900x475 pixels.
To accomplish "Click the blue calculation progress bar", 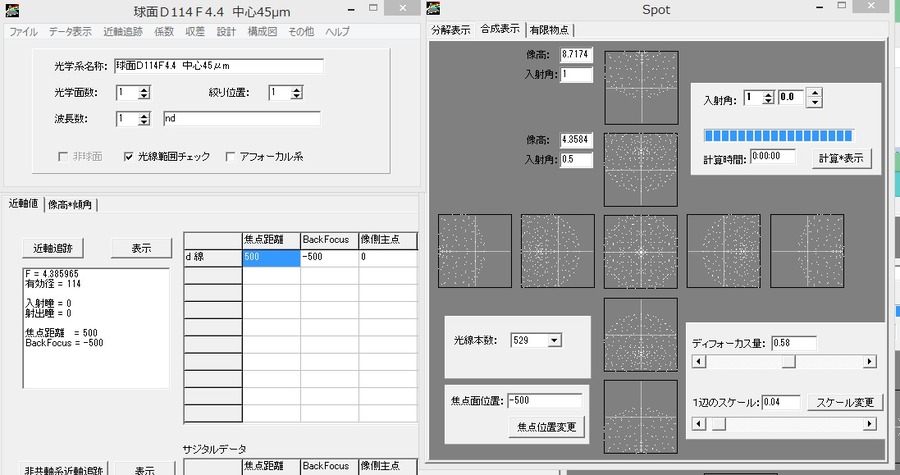I will 779,136.
